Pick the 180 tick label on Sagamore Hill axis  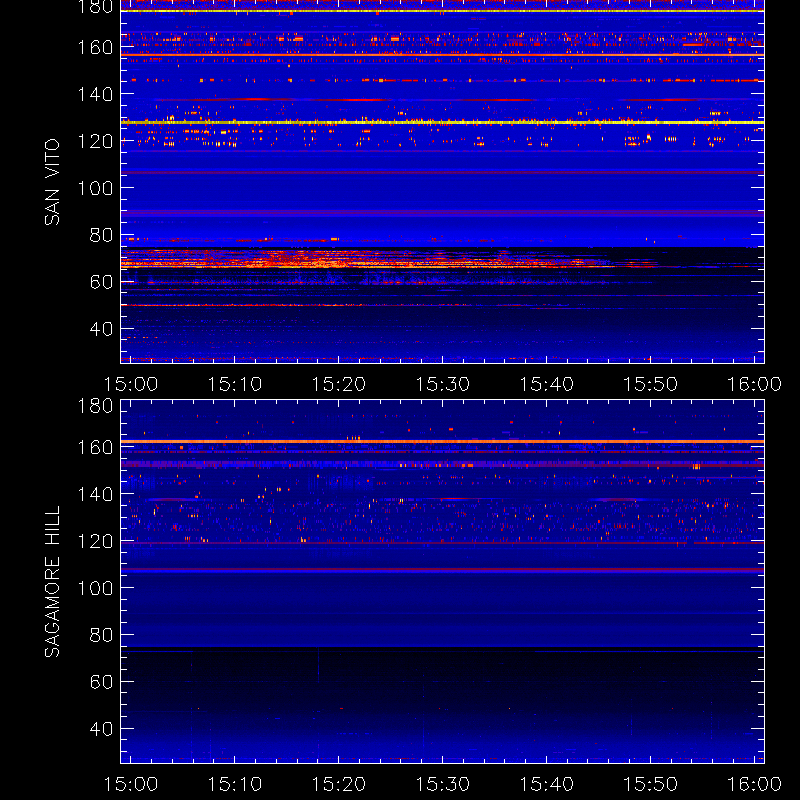(95, 406)
